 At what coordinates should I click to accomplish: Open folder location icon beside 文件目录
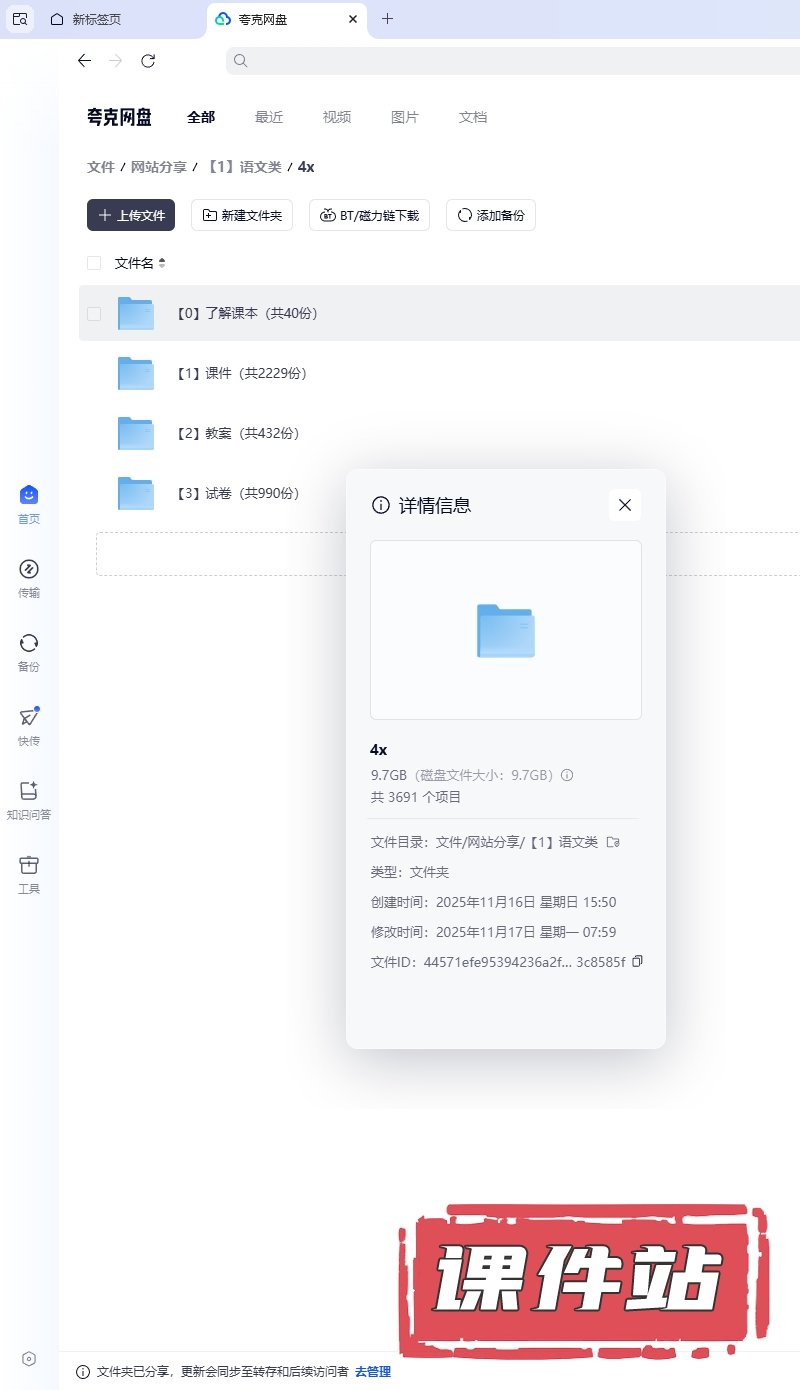pos(613,842)
